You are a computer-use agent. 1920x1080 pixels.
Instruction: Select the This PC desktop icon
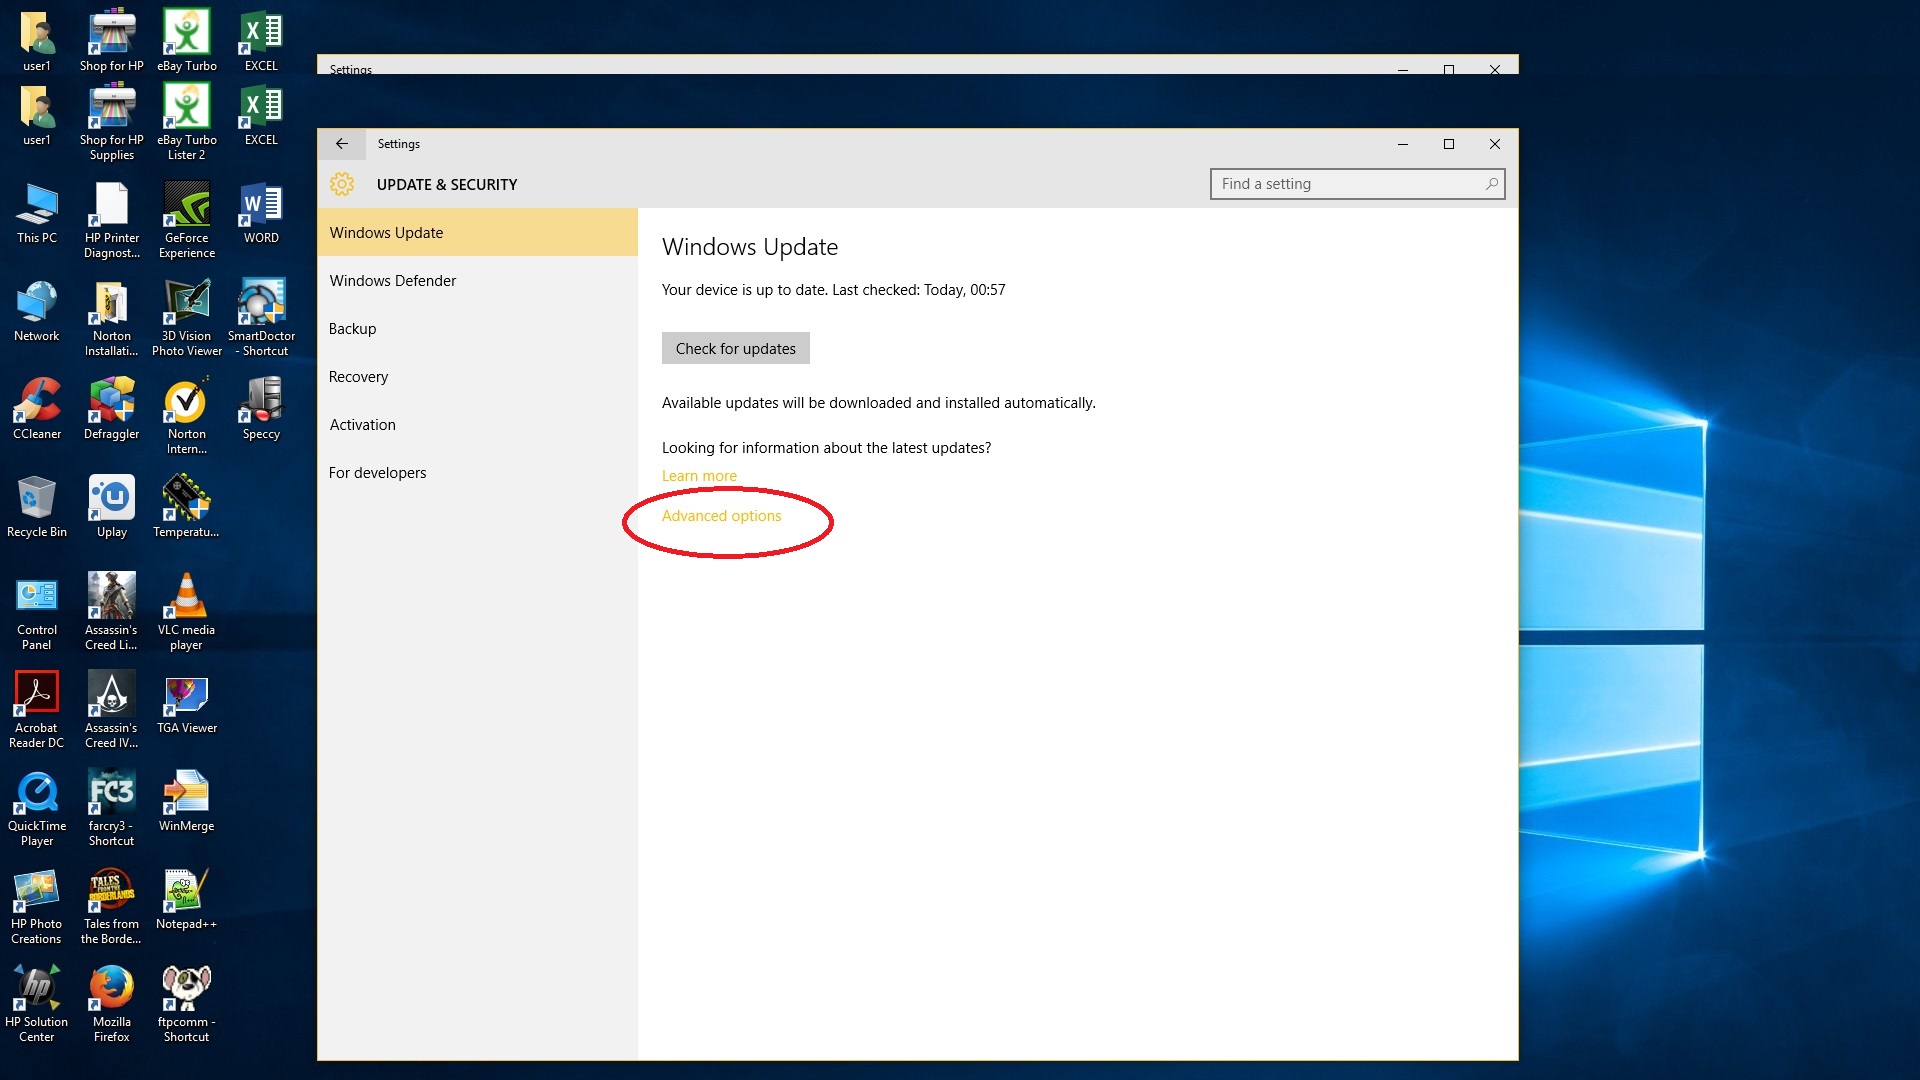click(x=37, y=212)
